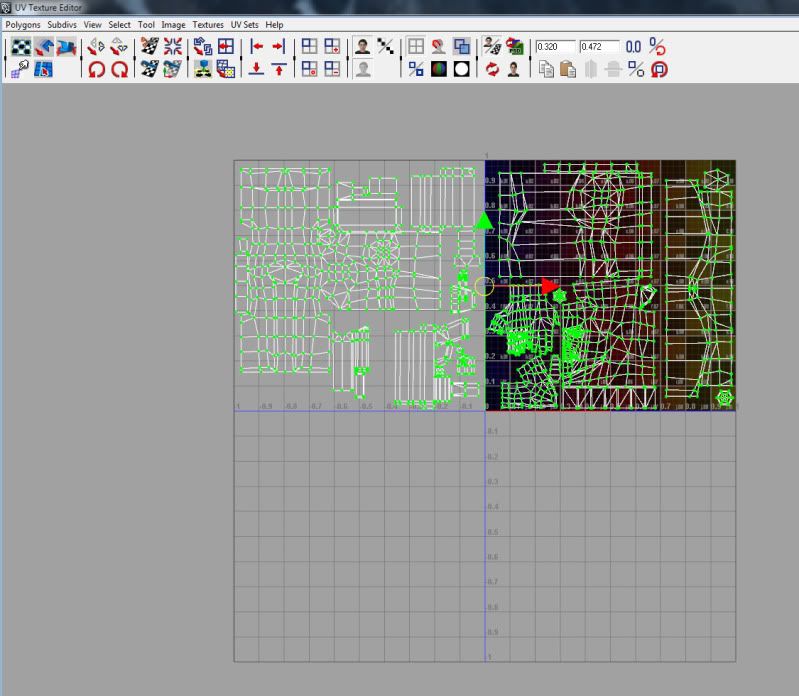
Task: Refresh the UV values 0.0 button
Action: [633, 47]
